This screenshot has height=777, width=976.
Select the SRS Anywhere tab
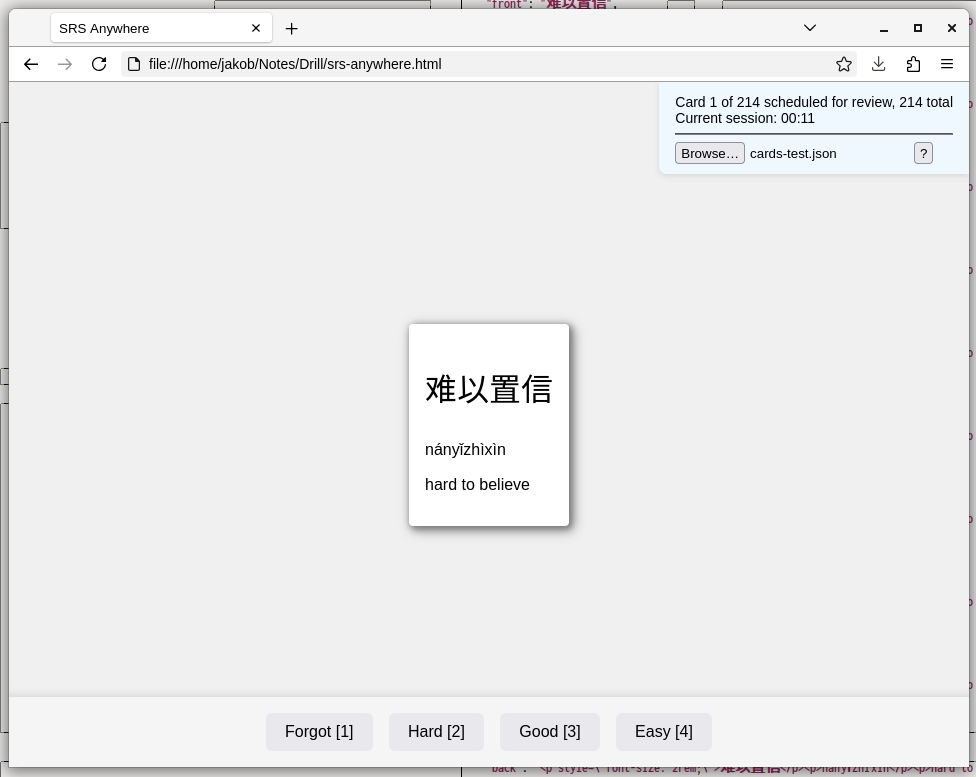click(140, 28)
